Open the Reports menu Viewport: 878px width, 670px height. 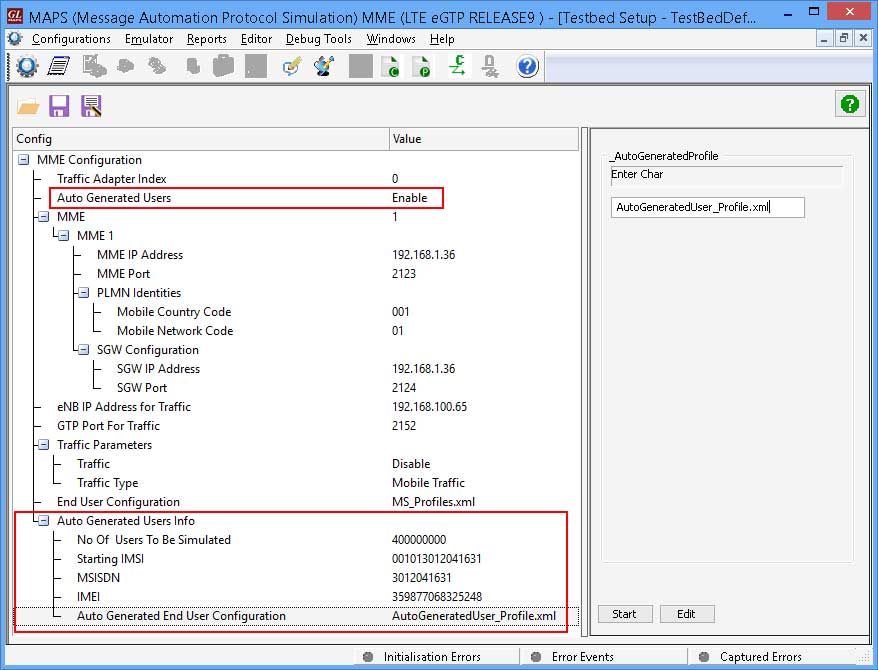[x=207, y=39]
